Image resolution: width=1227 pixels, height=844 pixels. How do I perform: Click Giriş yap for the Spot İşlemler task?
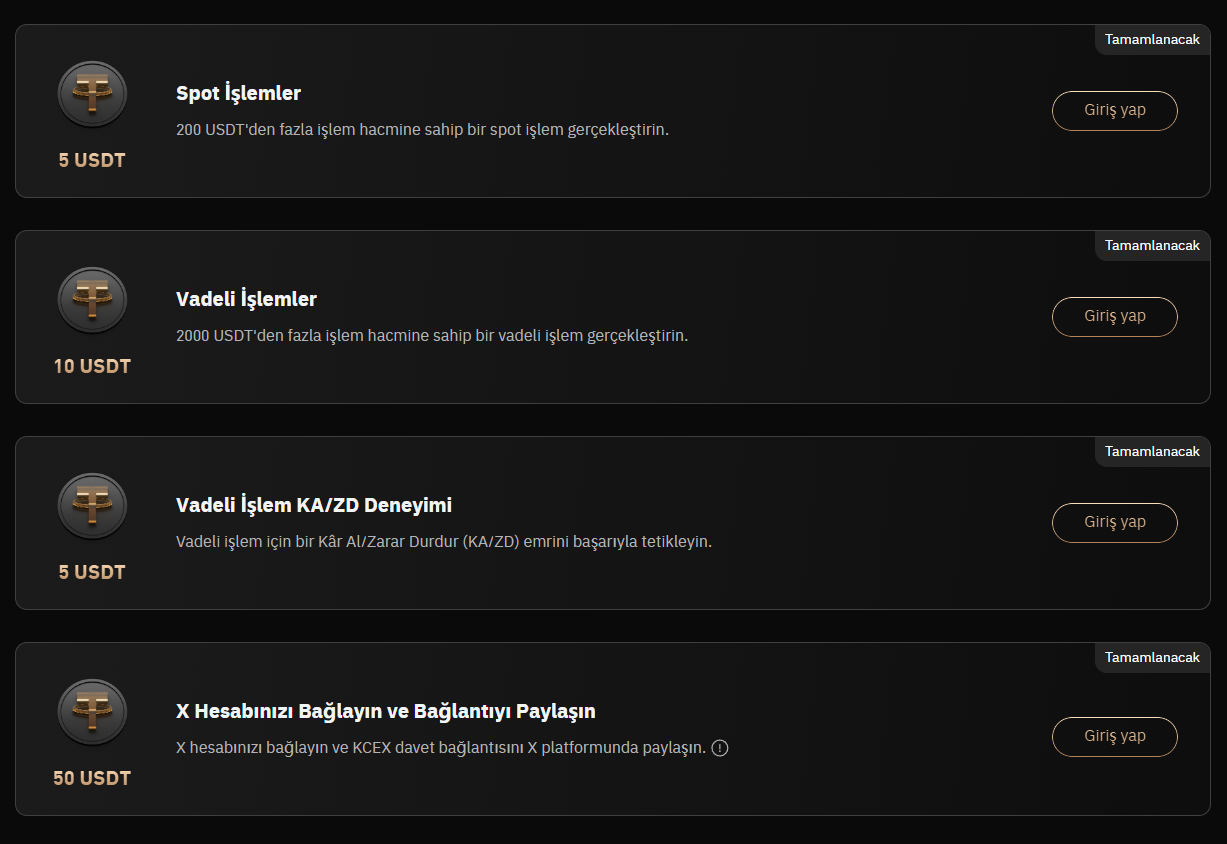click(x=1115, y=110)
